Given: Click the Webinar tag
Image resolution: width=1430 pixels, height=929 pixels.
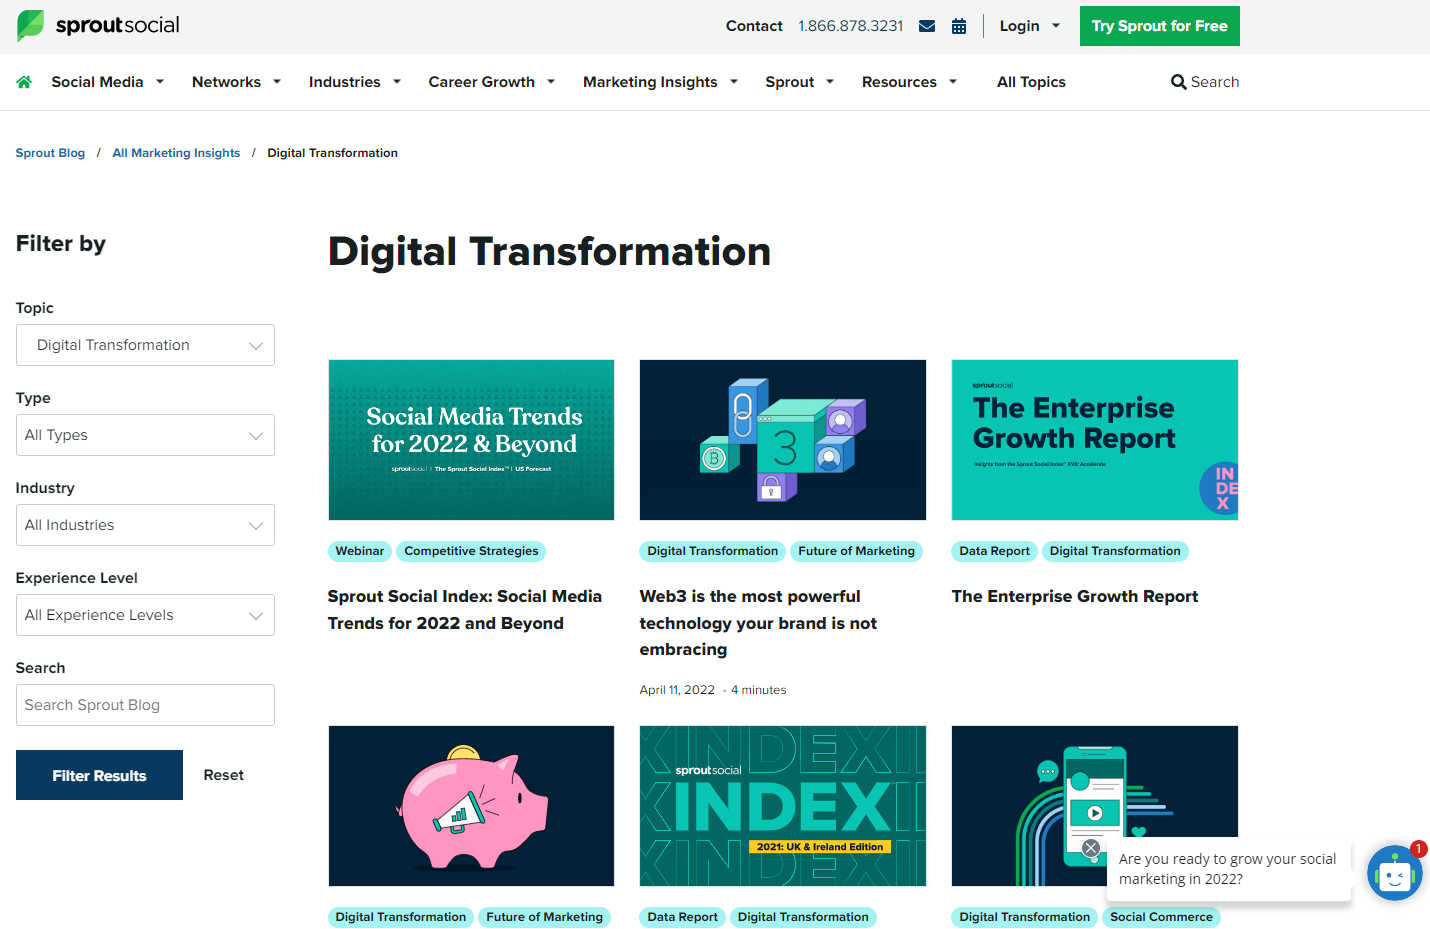Looking at the screenshot, I should (360, 551).
